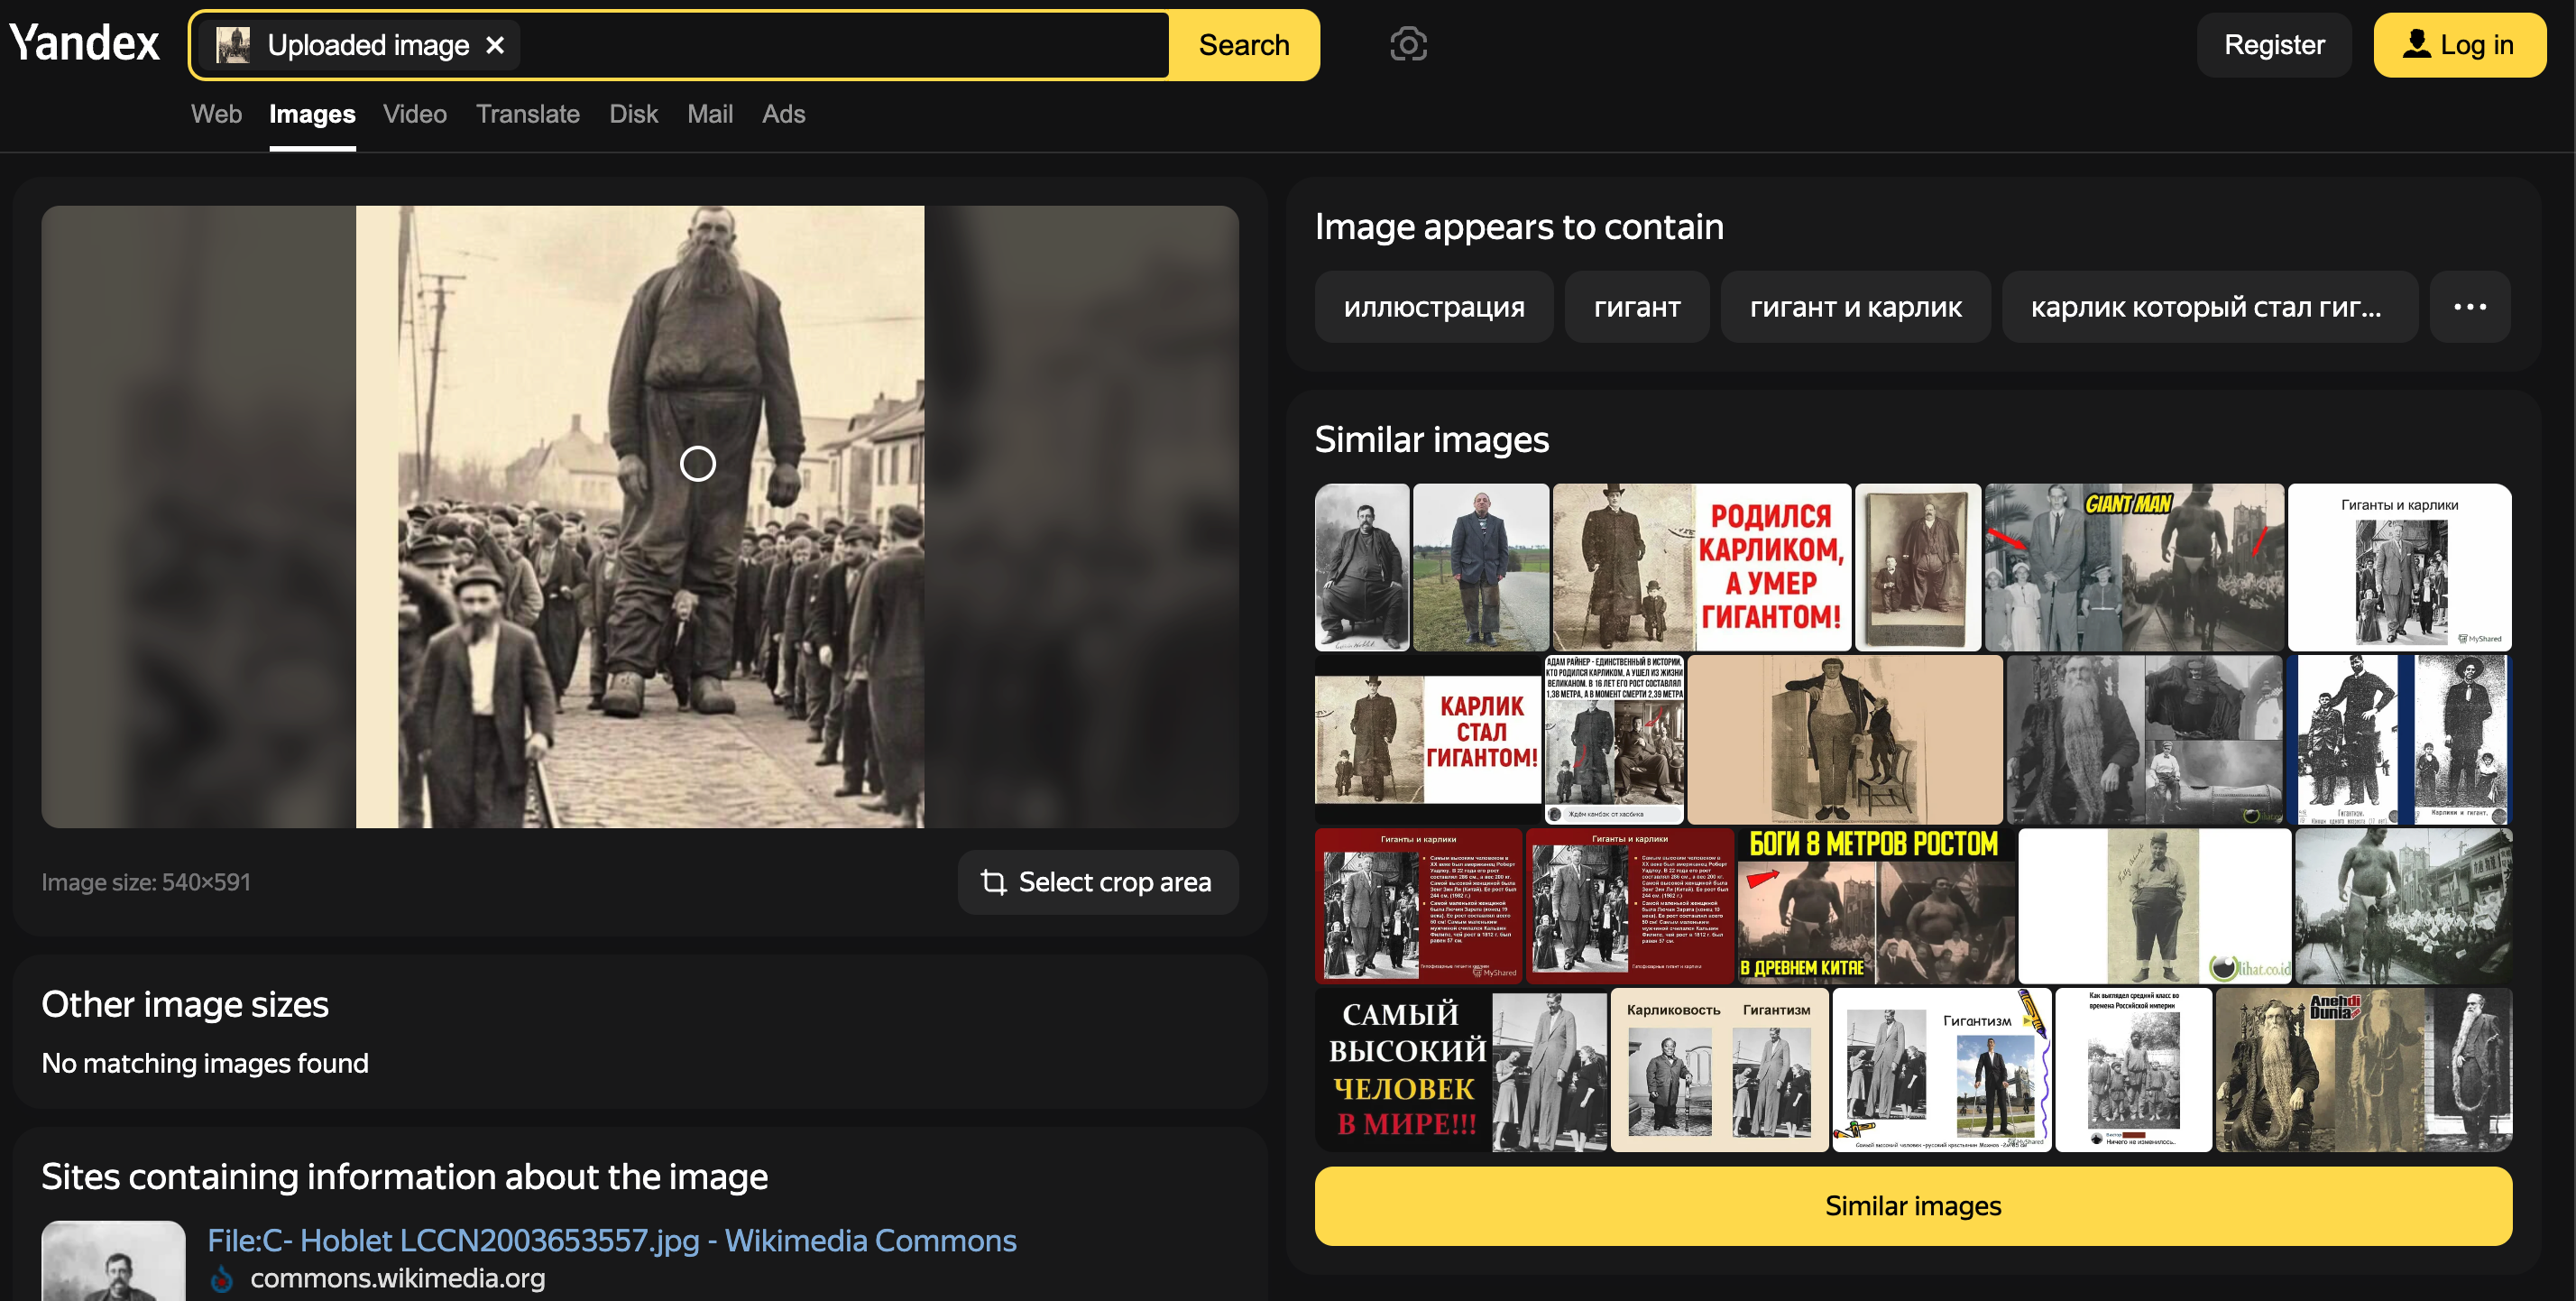Click the camera image search icon
The height and width of the screenshot is (1301, 2576).
tap(1408, 44)
